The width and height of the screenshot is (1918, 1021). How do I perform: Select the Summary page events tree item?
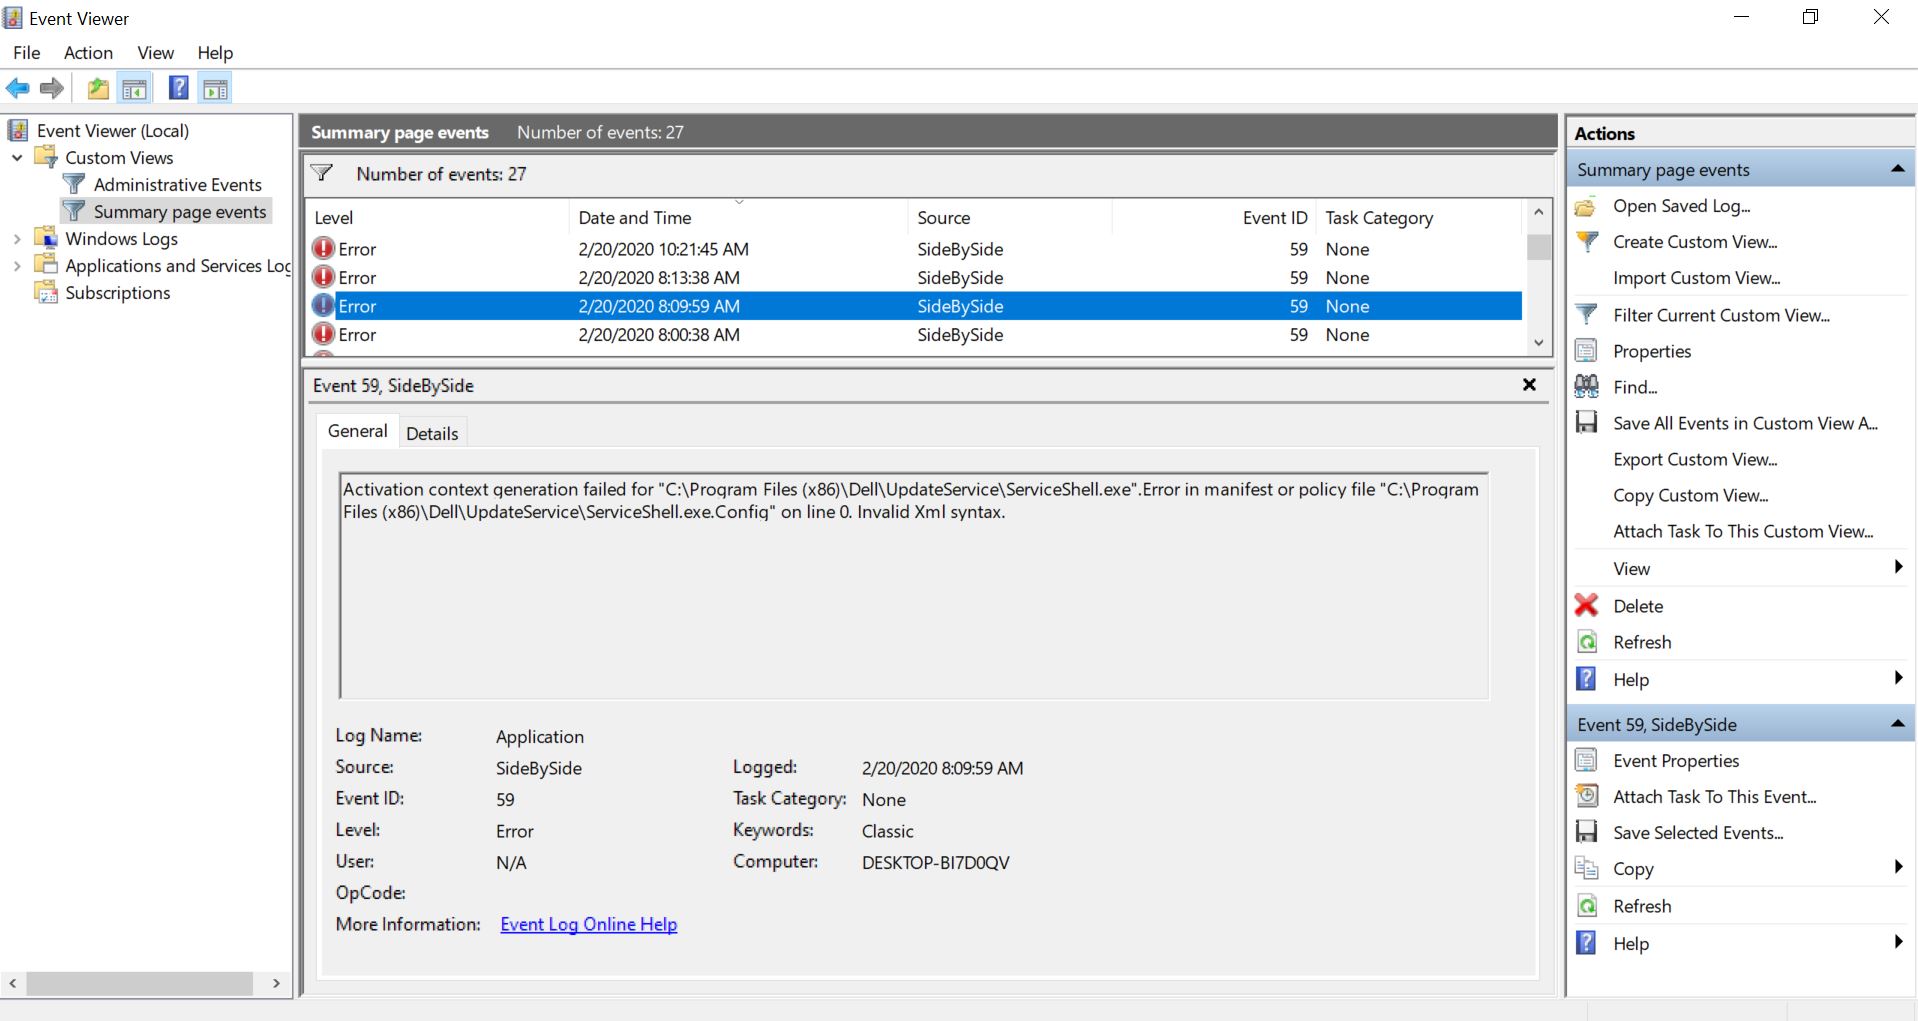180,212
